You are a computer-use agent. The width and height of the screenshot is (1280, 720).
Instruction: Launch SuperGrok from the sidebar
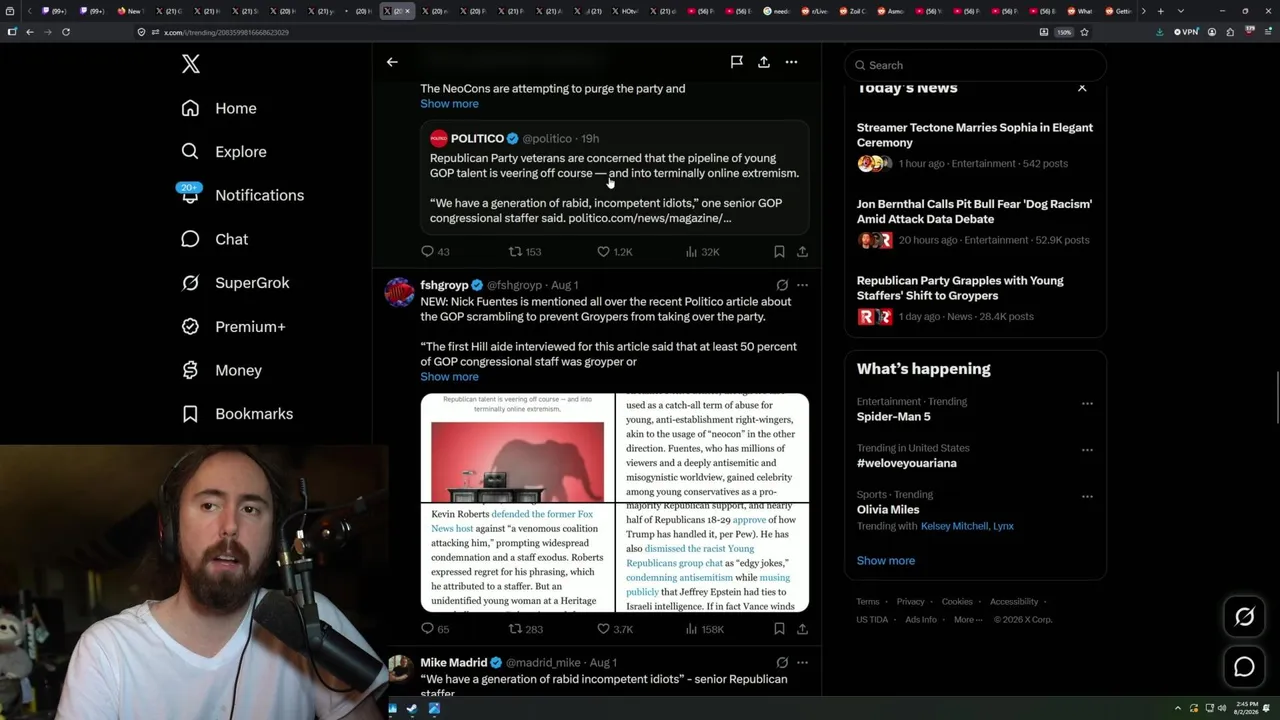click(x=236, y=283)
